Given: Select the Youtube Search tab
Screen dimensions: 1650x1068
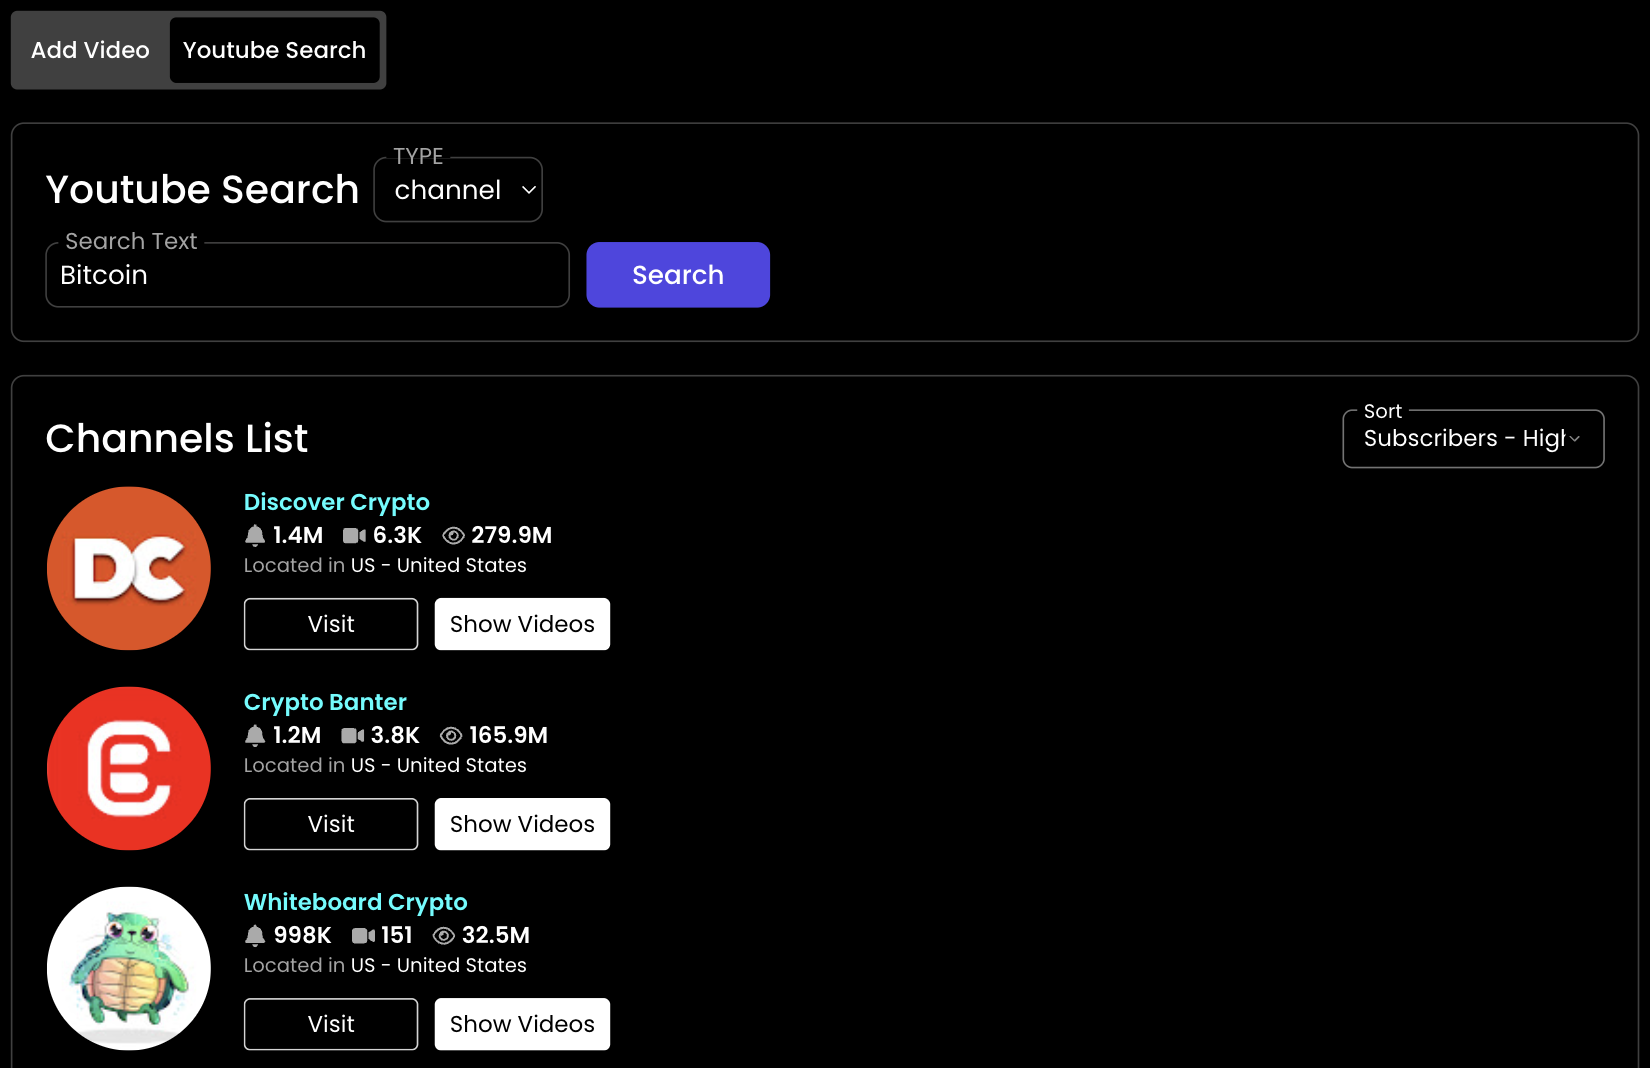Looking at the screenshot, I should 274,50.
